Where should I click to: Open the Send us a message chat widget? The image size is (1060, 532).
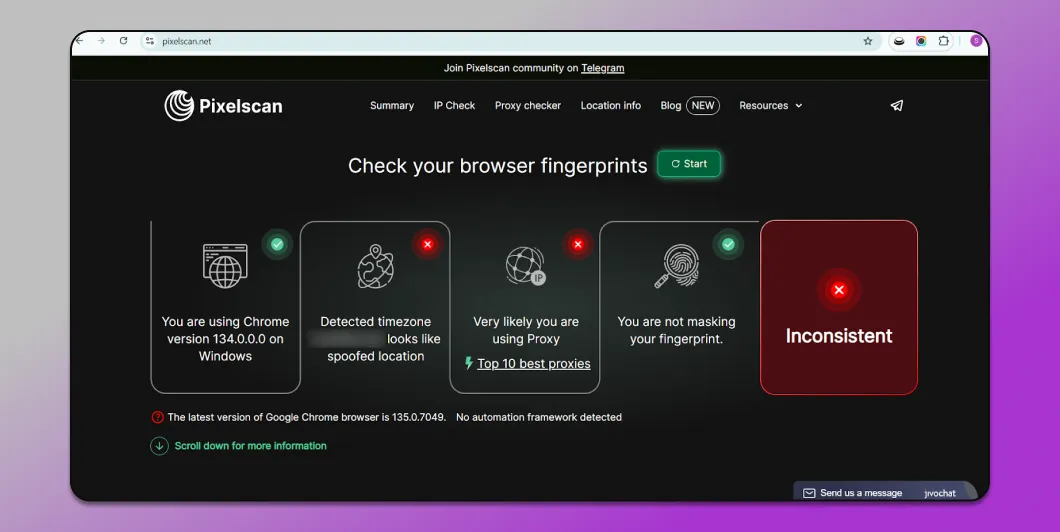860,493
